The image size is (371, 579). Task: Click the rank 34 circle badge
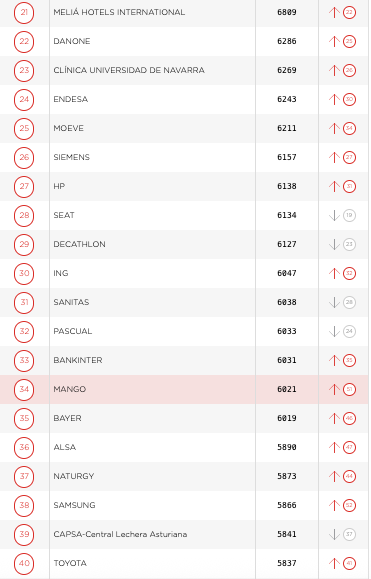tap(24, 389)
